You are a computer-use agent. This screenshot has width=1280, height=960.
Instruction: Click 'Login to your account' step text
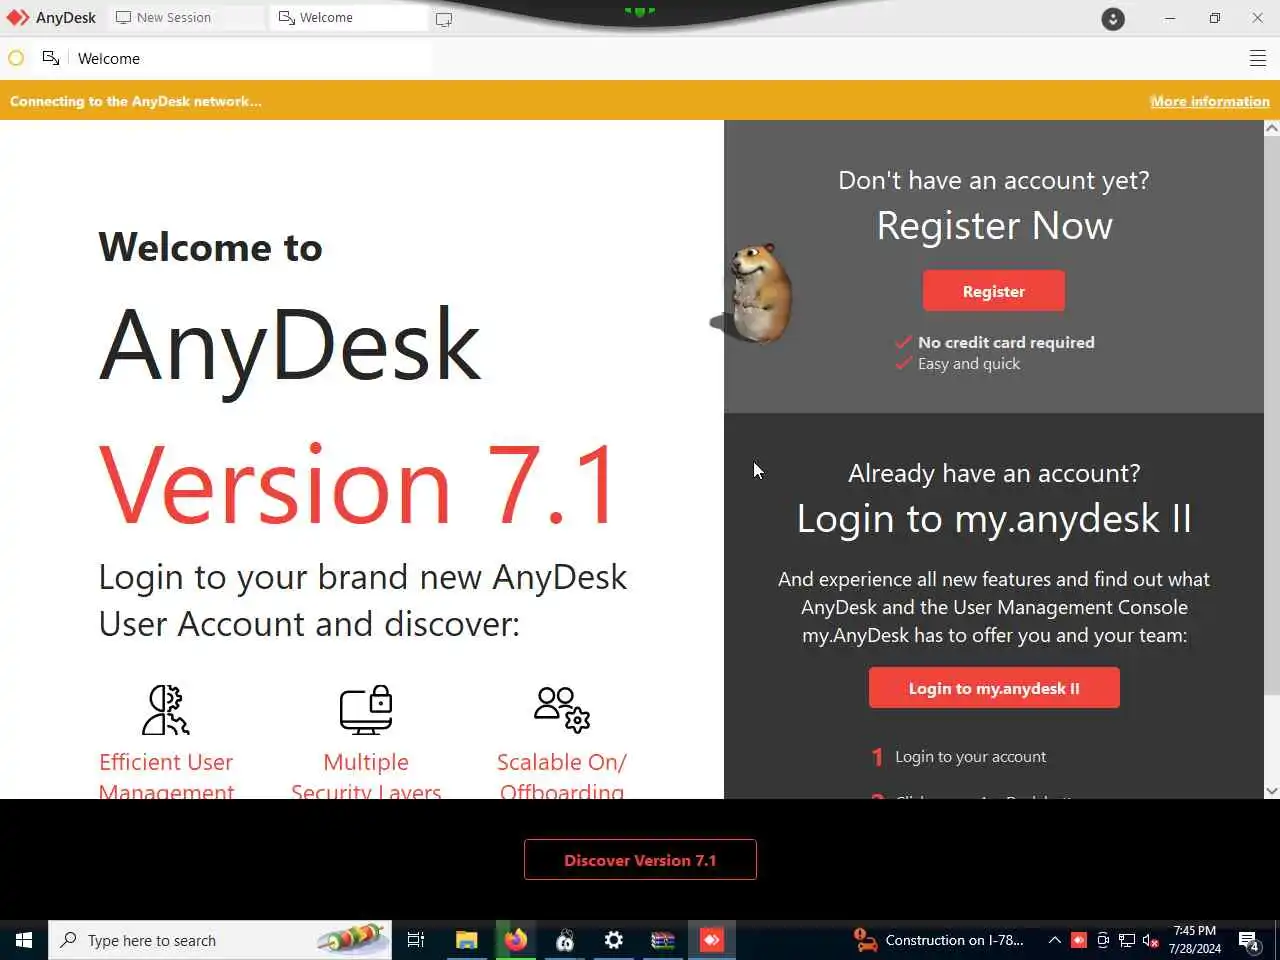pyautogui.click(x=970, y=757)
